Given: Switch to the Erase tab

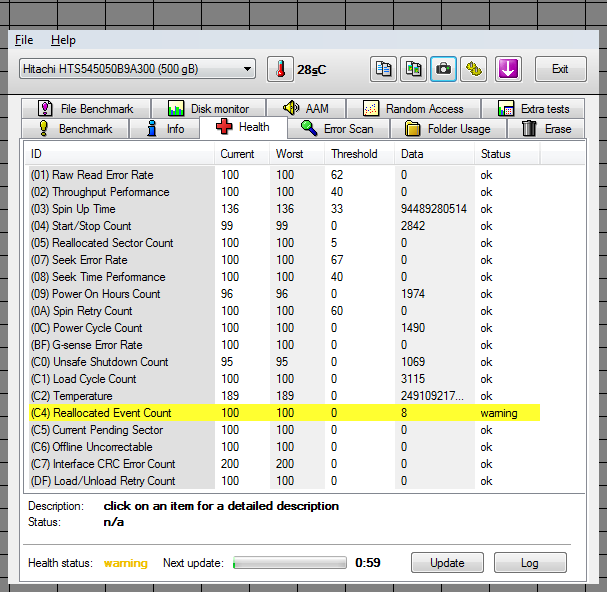Looking at the screenshot, I should coord(546,129).
